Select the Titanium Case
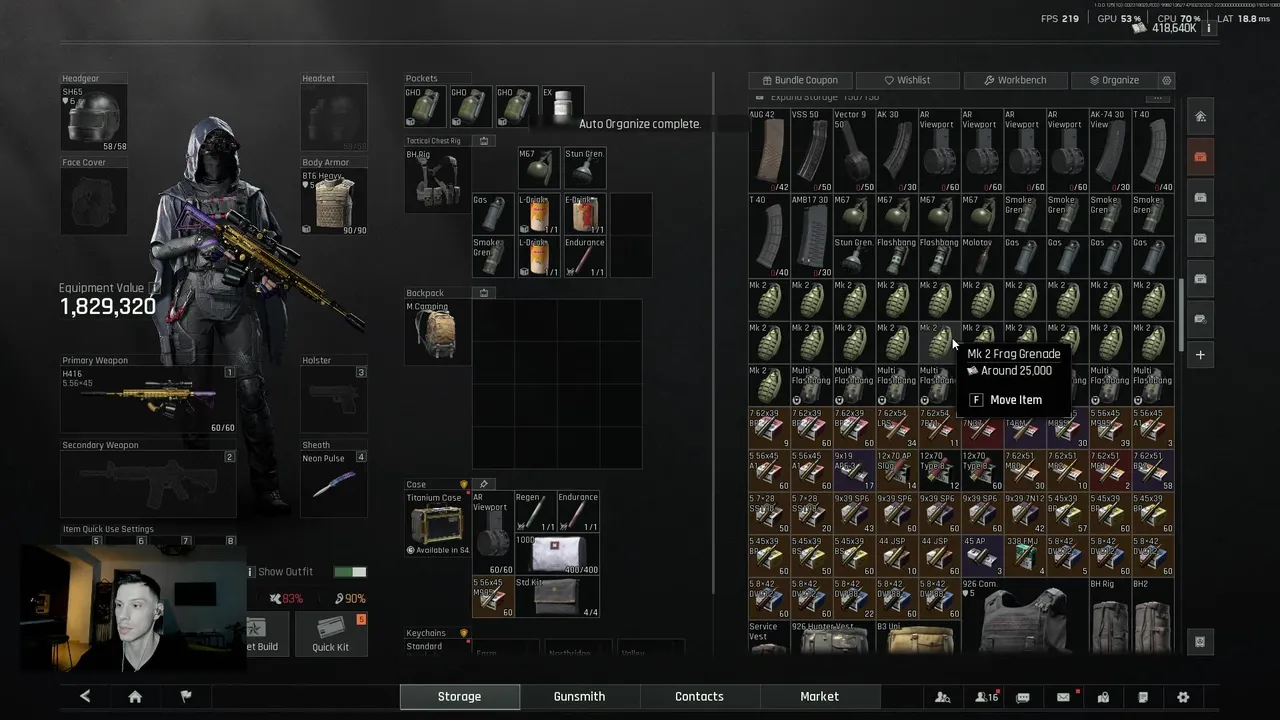Image resolution: width=1280 pixels, height=720 pixels. [438, 523]
